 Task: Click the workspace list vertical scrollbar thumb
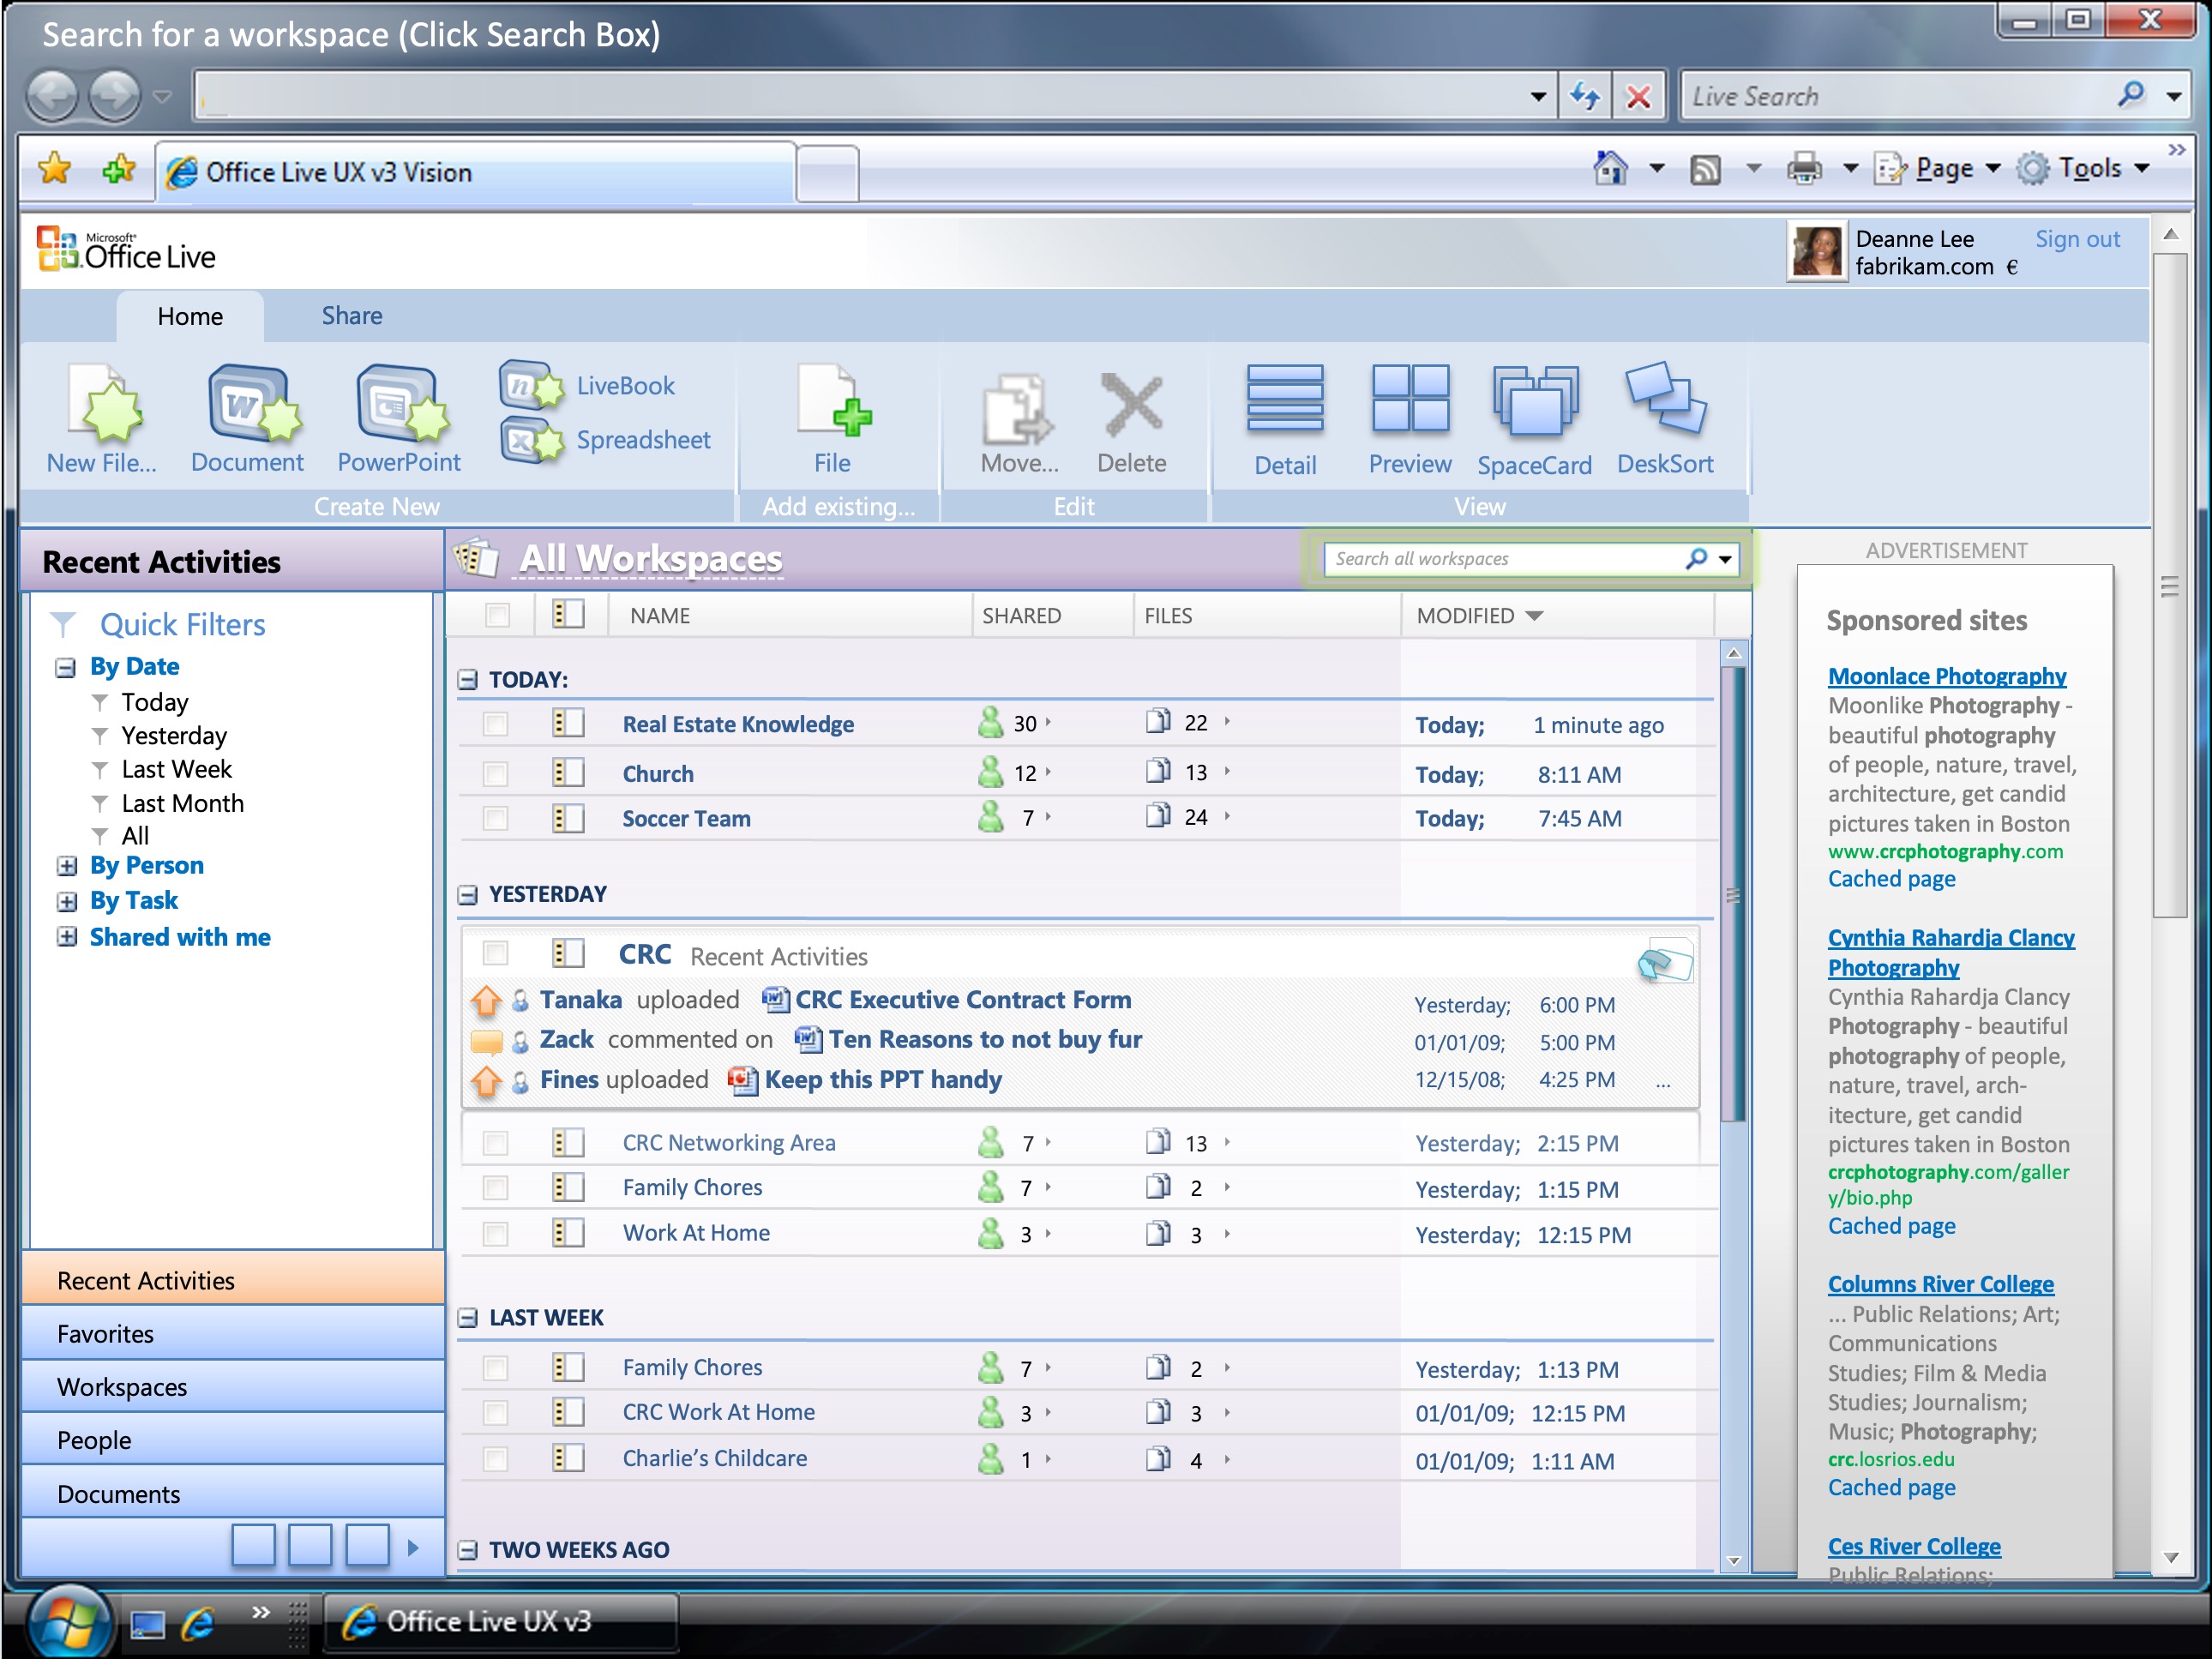[x=1733, y=894]
